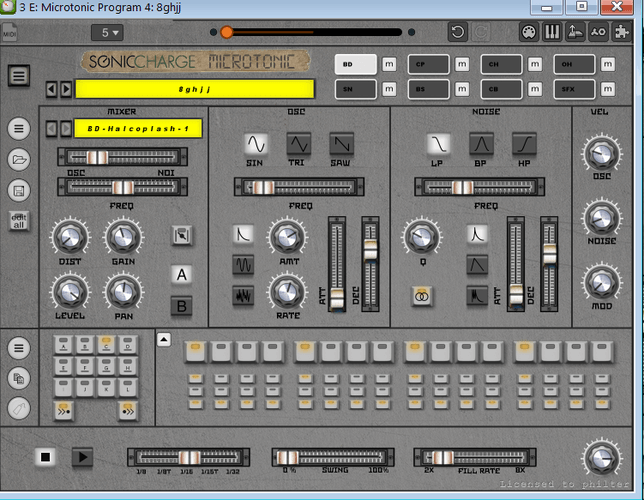The height and width of the screenshot is (500, 644).
Task: Choose the BP noise filter
Action: click(x=481, y=144)
